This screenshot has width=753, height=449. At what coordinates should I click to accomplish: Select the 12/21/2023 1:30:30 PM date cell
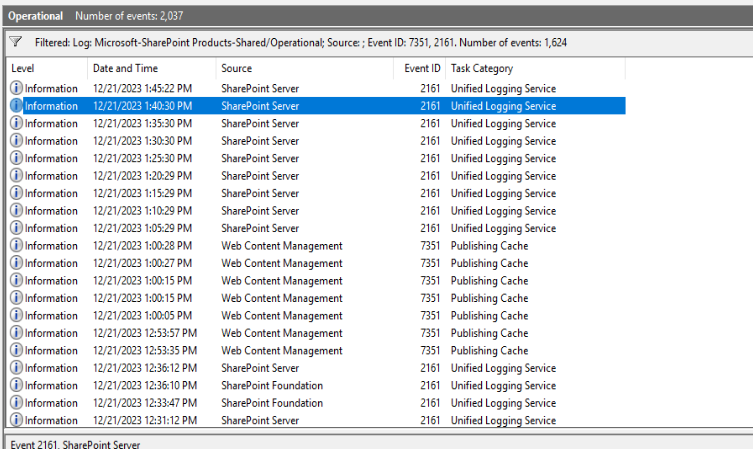point(142,141)
